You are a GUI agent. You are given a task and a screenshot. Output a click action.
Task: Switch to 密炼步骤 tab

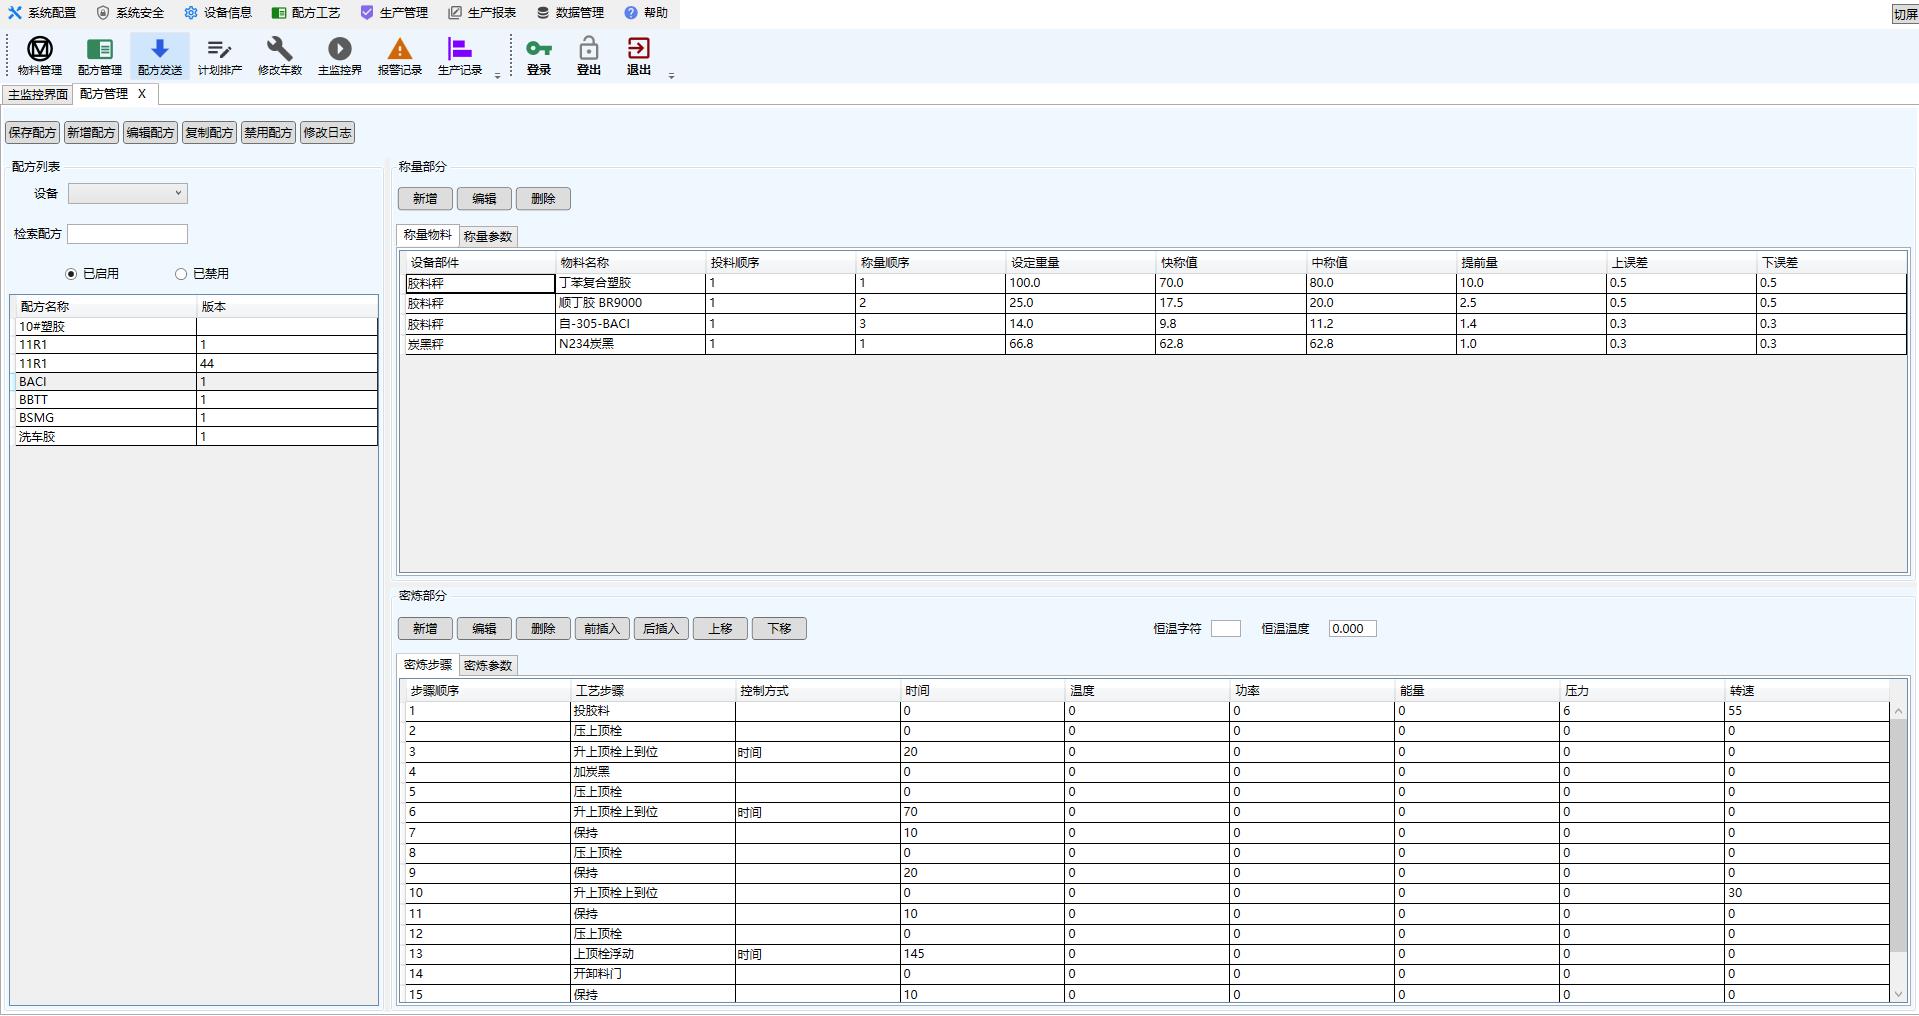tap(428, 665)
